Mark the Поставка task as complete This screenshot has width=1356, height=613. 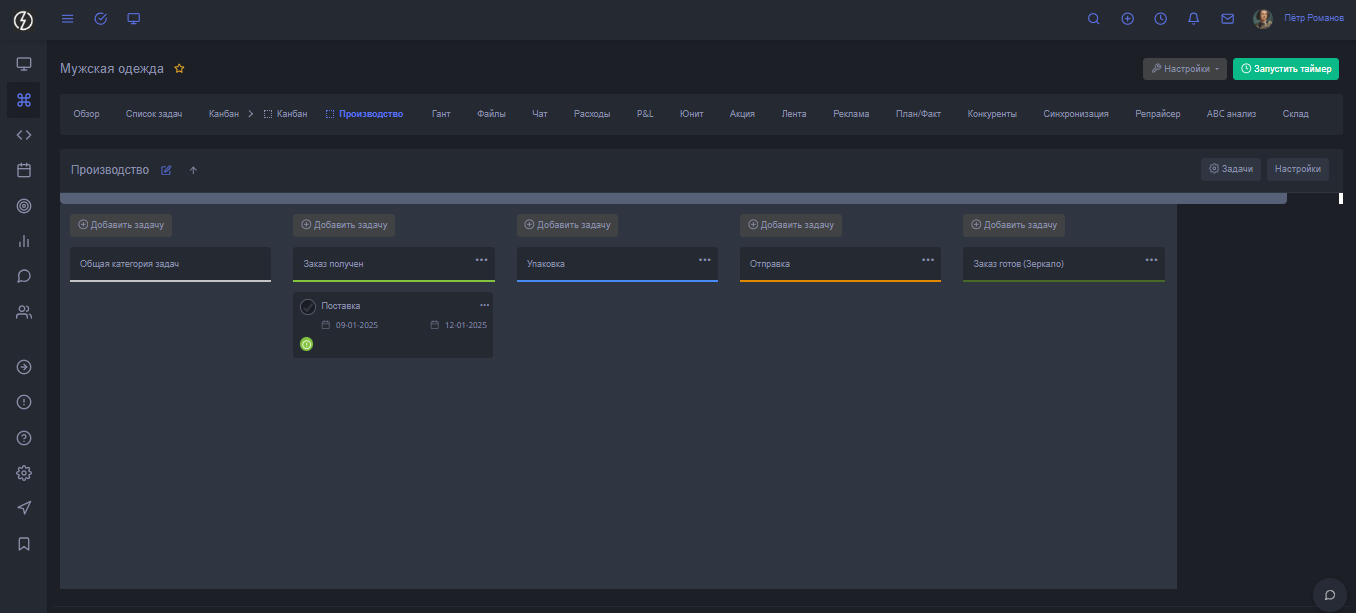pyautogui.click(x=308, y=306)
